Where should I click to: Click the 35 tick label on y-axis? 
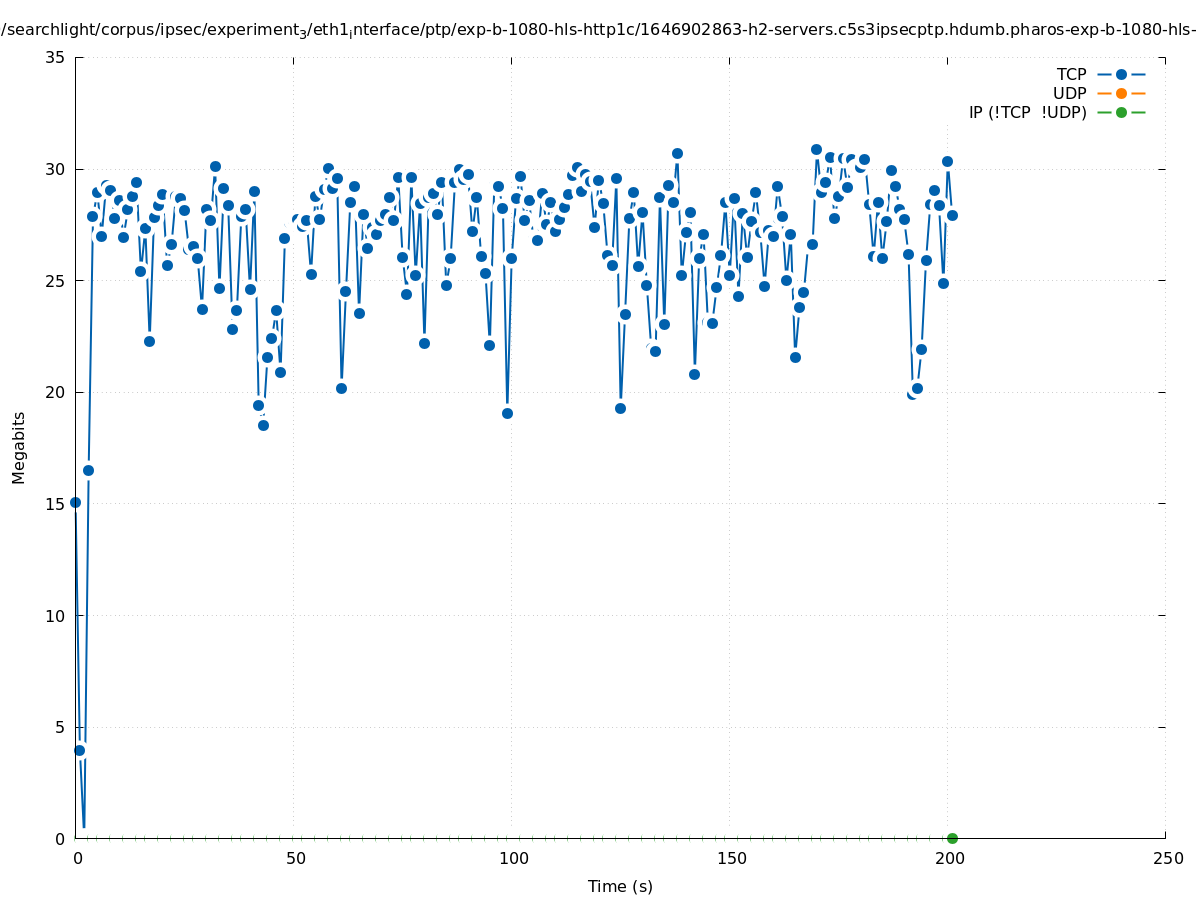pos(56,57)
